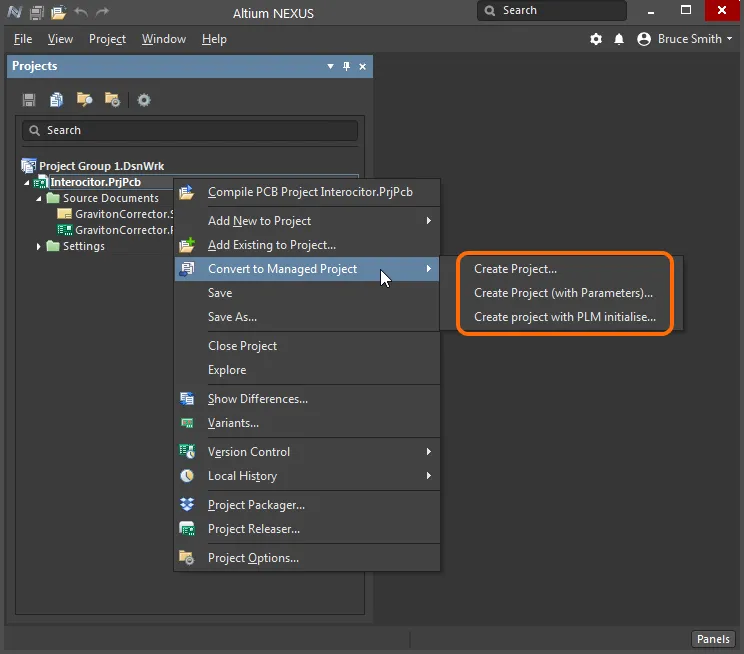Close the Projects panel
The width and height of the screenshot is (744, 654).
(x=363, y=66)
